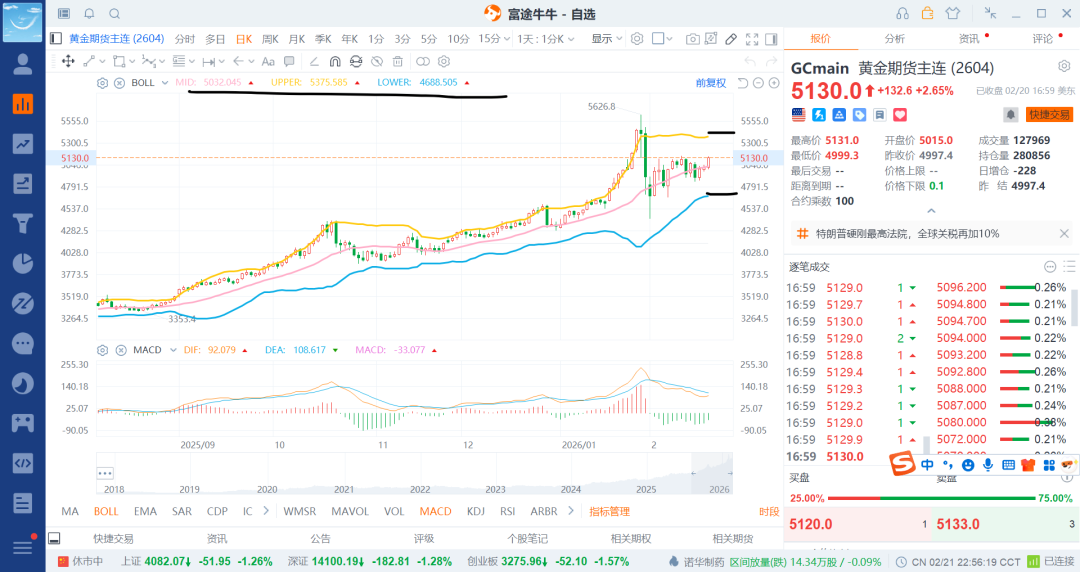
Task: Click the price alert bell icon
Action: point(1010,114)
